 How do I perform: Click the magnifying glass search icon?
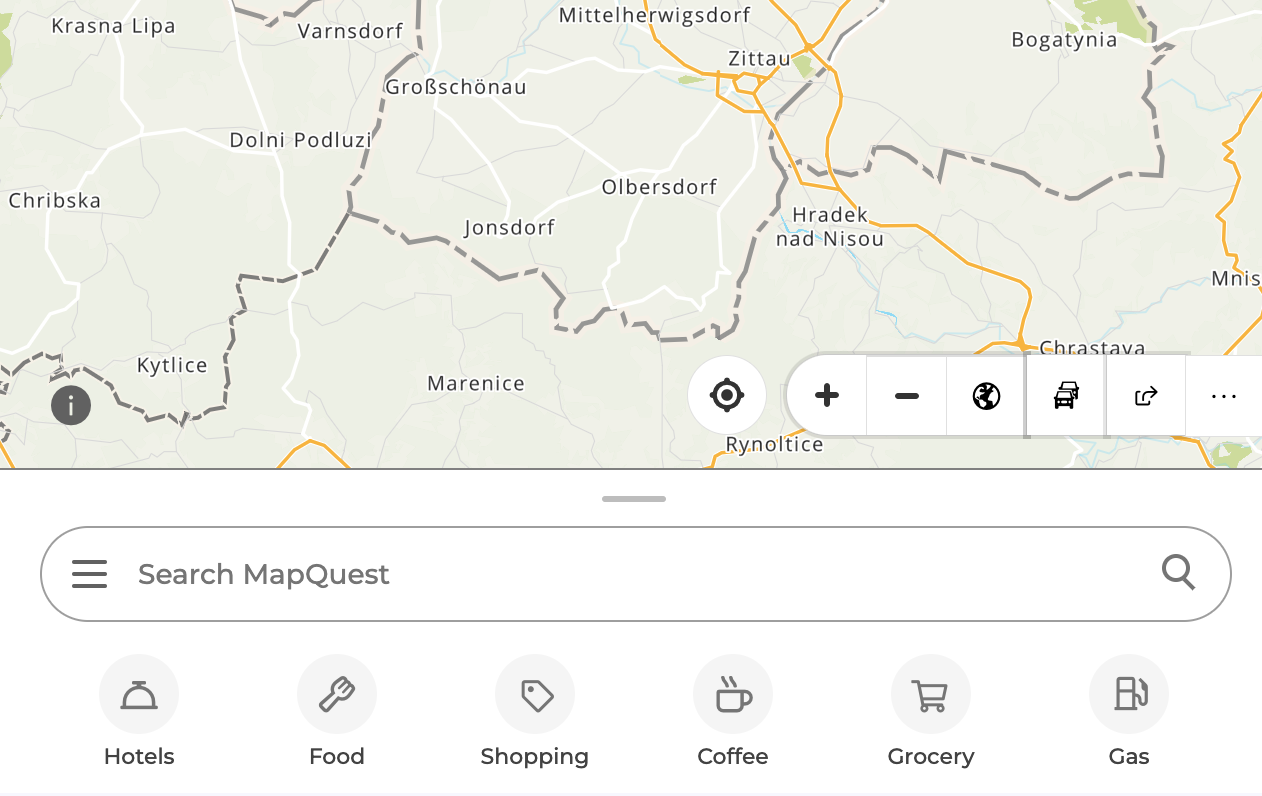point(1179,573)
